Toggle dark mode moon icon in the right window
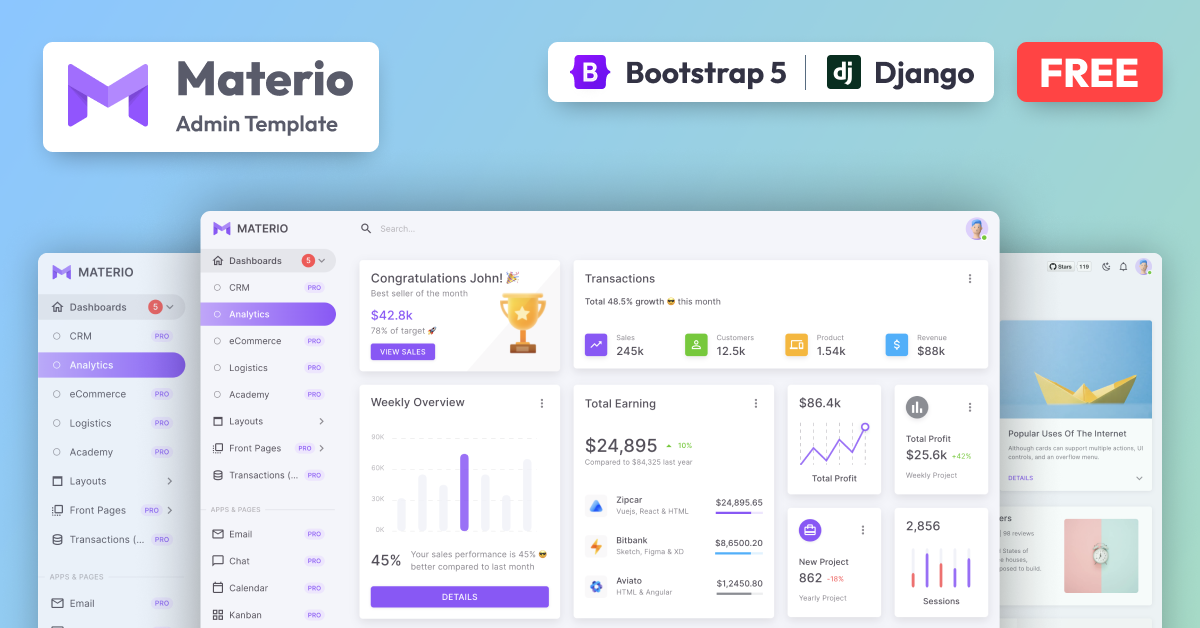 point(1106,266)
